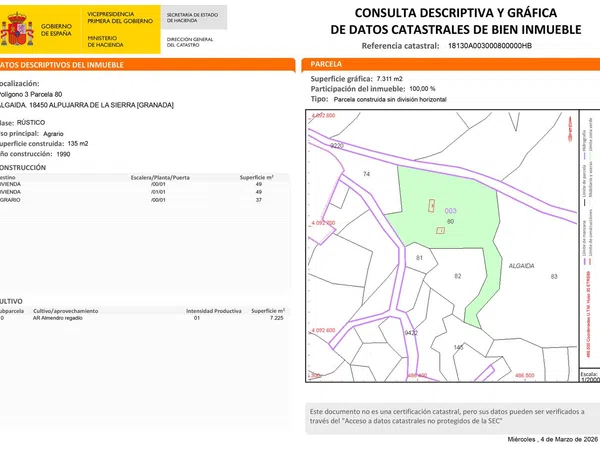Screen dimensions: 600x450
Task: Select construction year '1990'
Action: coord(63,154)
